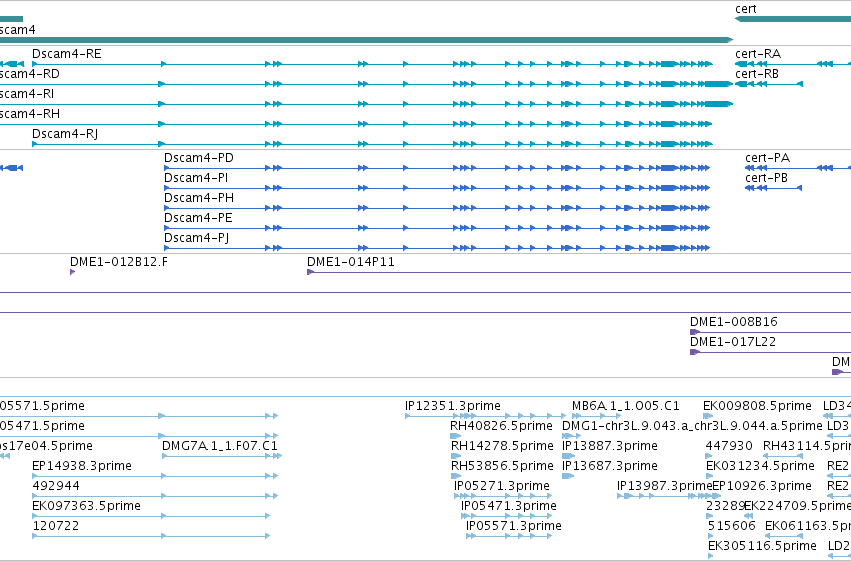Click the EK305116.5prime EST label
The height and width of the screenshot is (561, 851).
pyautogui.click(x=763, y=545)
